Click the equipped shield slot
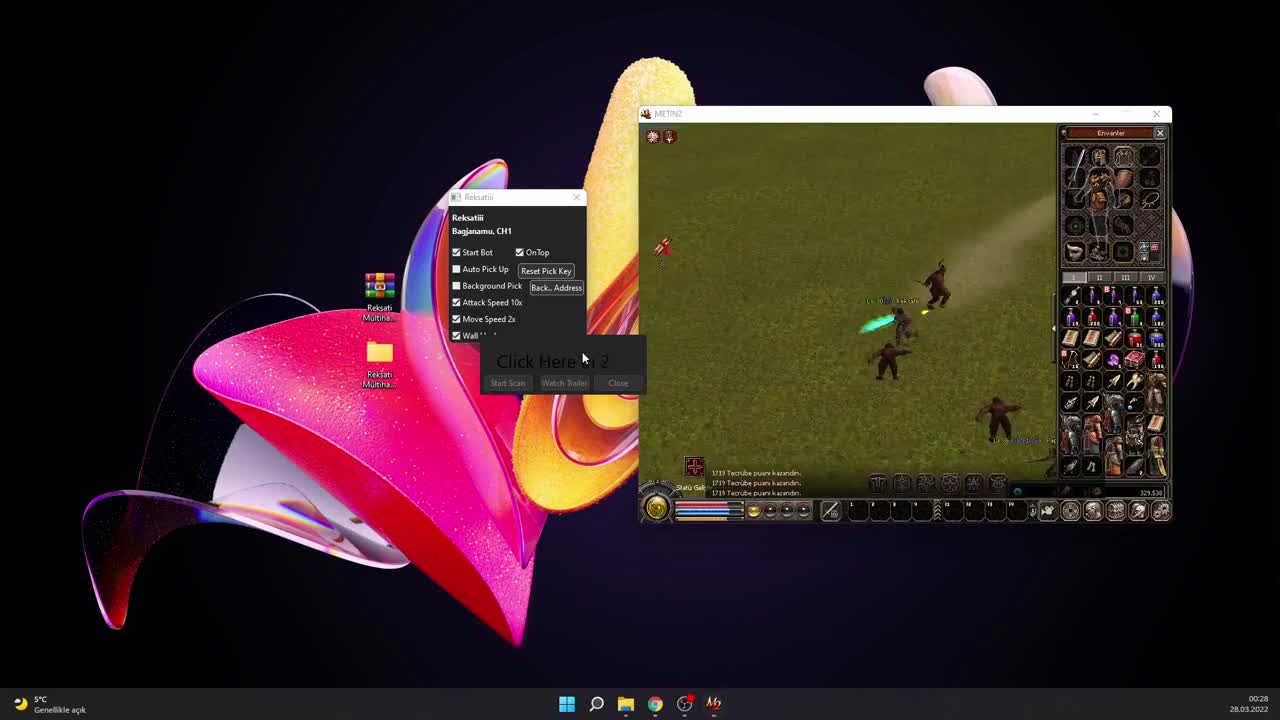 (x=1124, y=179)
